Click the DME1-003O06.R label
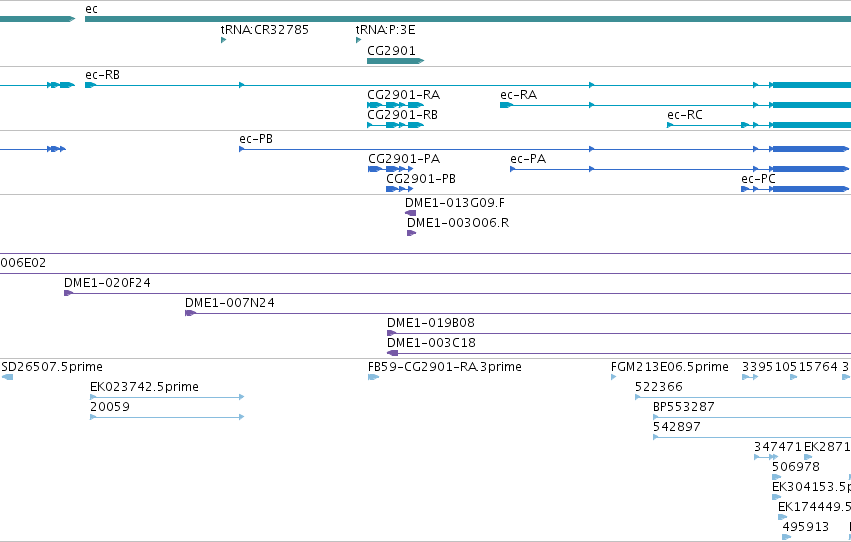The image size is (851, 542). [x=458, y=223]
